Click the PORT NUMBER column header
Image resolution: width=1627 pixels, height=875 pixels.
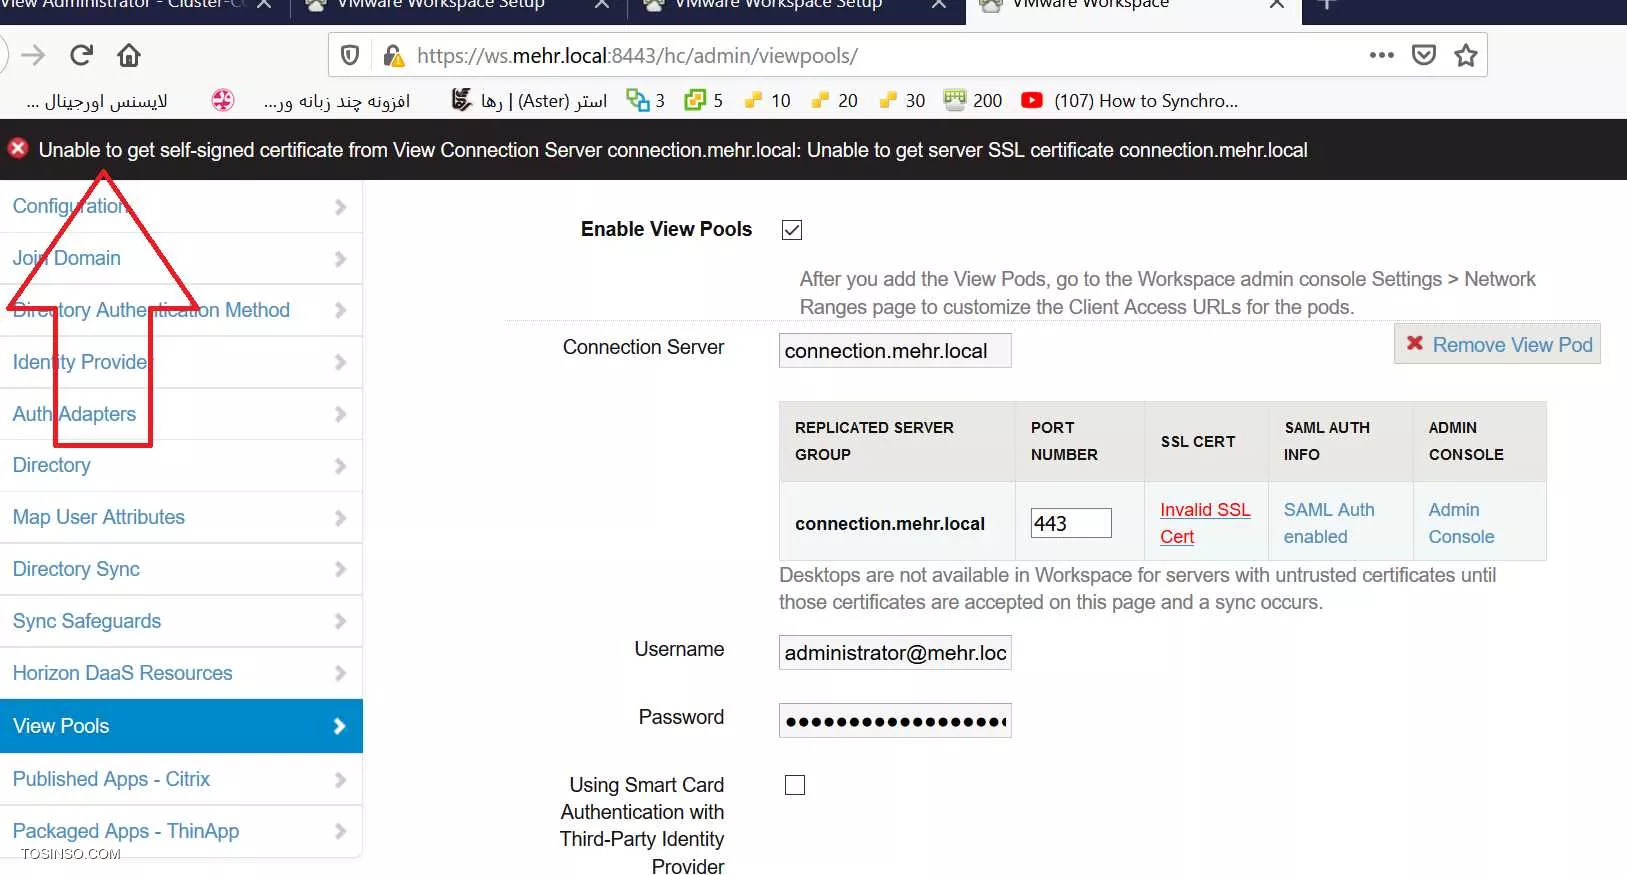(x=1080, y=441)
